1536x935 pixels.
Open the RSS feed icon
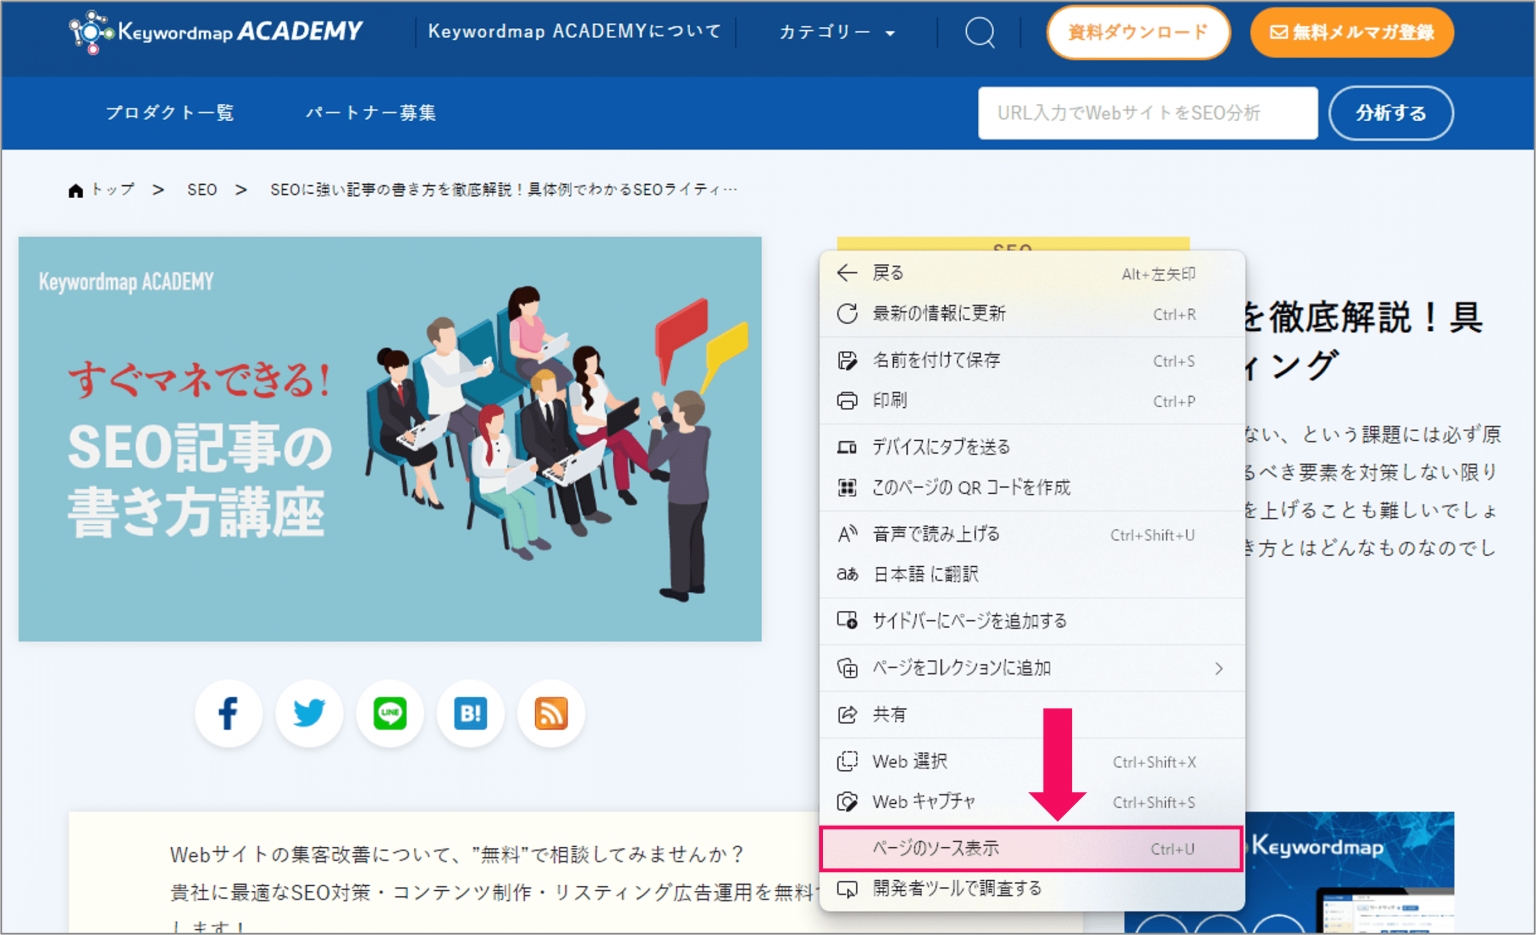(551, 713)
